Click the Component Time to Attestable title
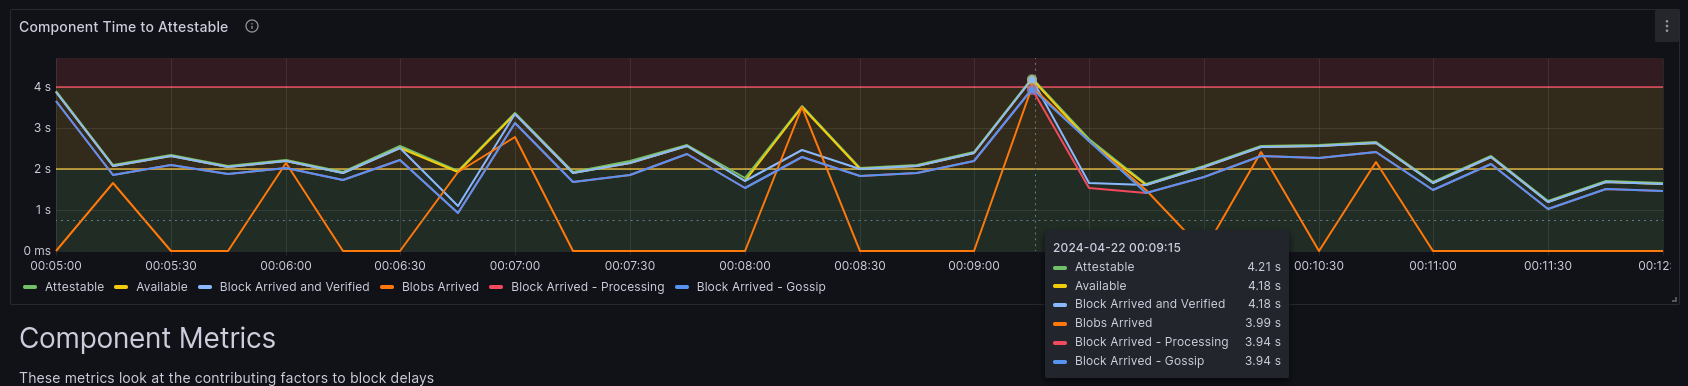 (x=123, y=27)
